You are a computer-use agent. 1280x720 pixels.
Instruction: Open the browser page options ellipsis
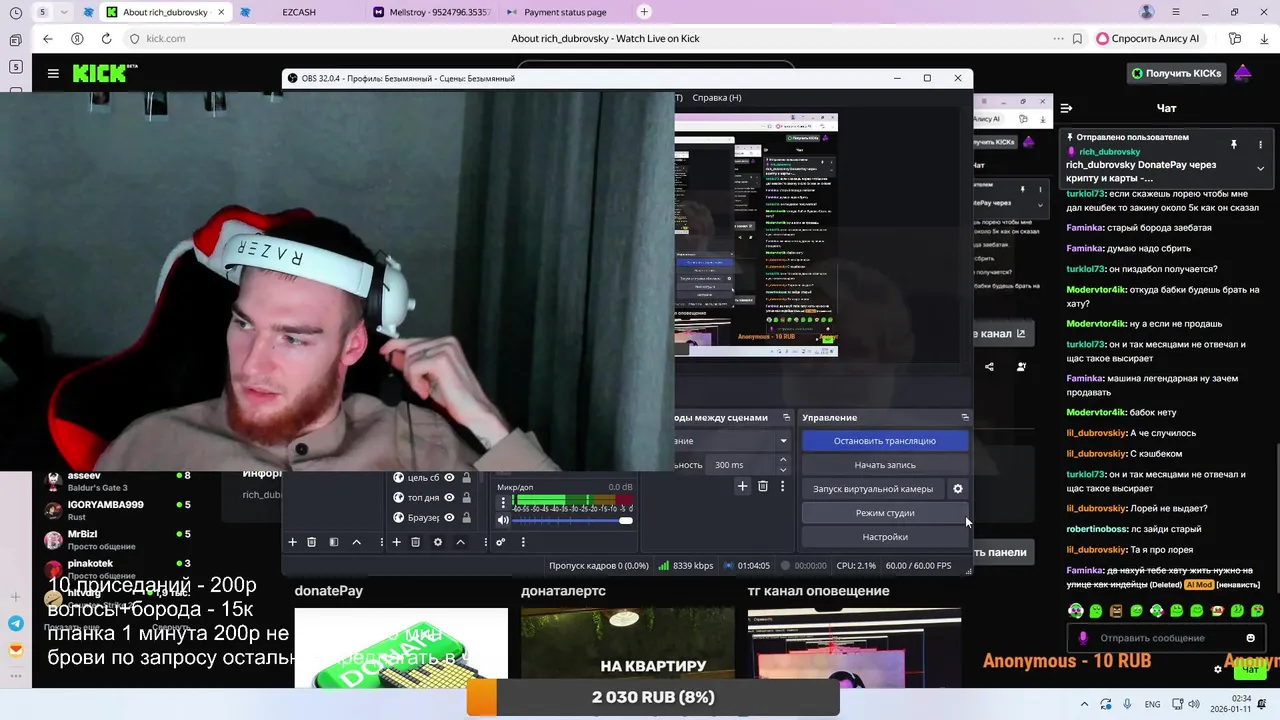tap(1058, 38)
